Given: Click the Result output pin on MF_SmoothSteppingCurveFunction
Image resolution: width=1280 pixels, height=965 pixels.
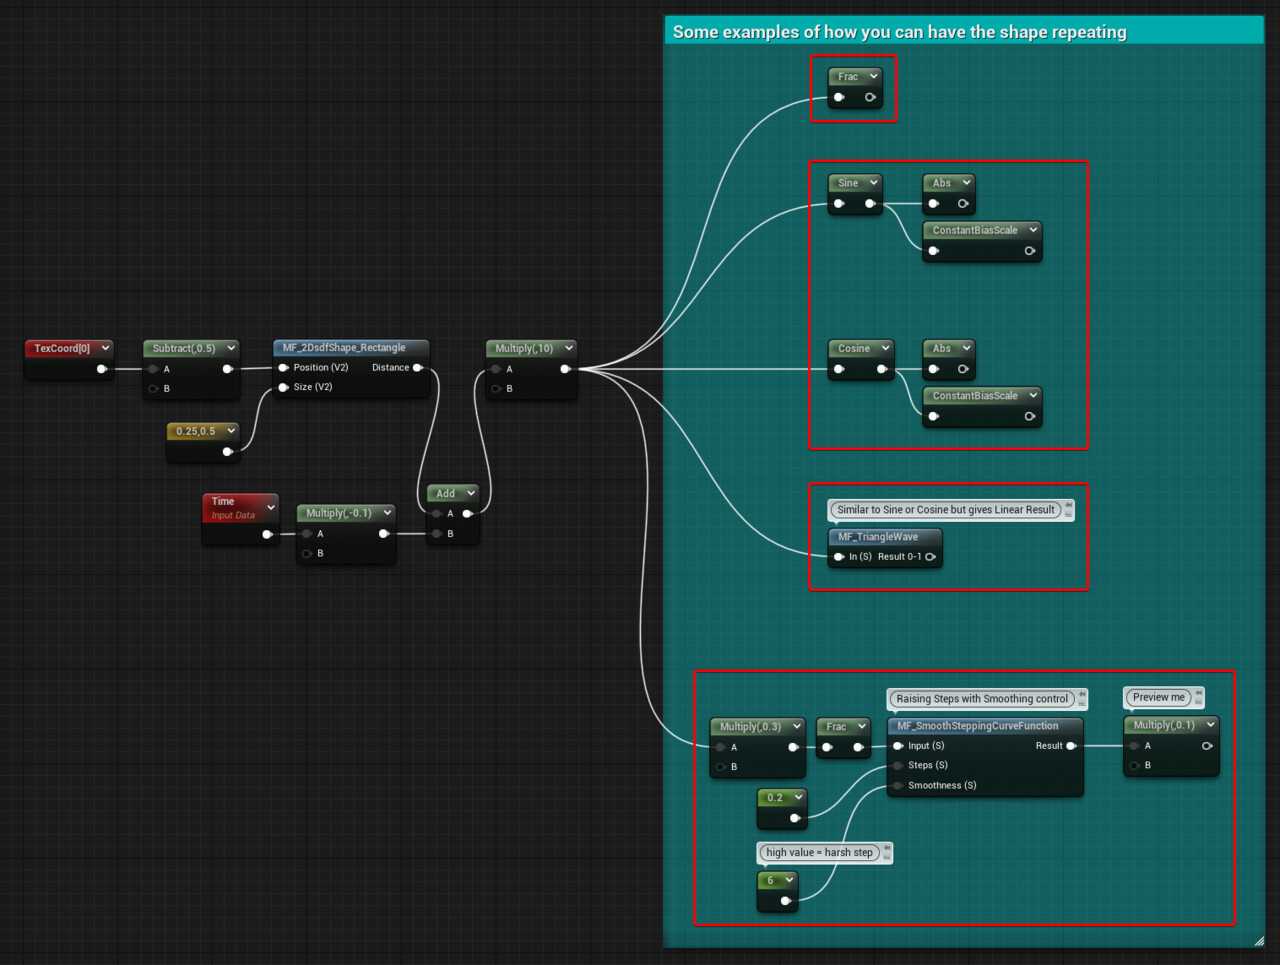Looking at the screenshot, I should pyautogui.click(x=1071, y=745).
